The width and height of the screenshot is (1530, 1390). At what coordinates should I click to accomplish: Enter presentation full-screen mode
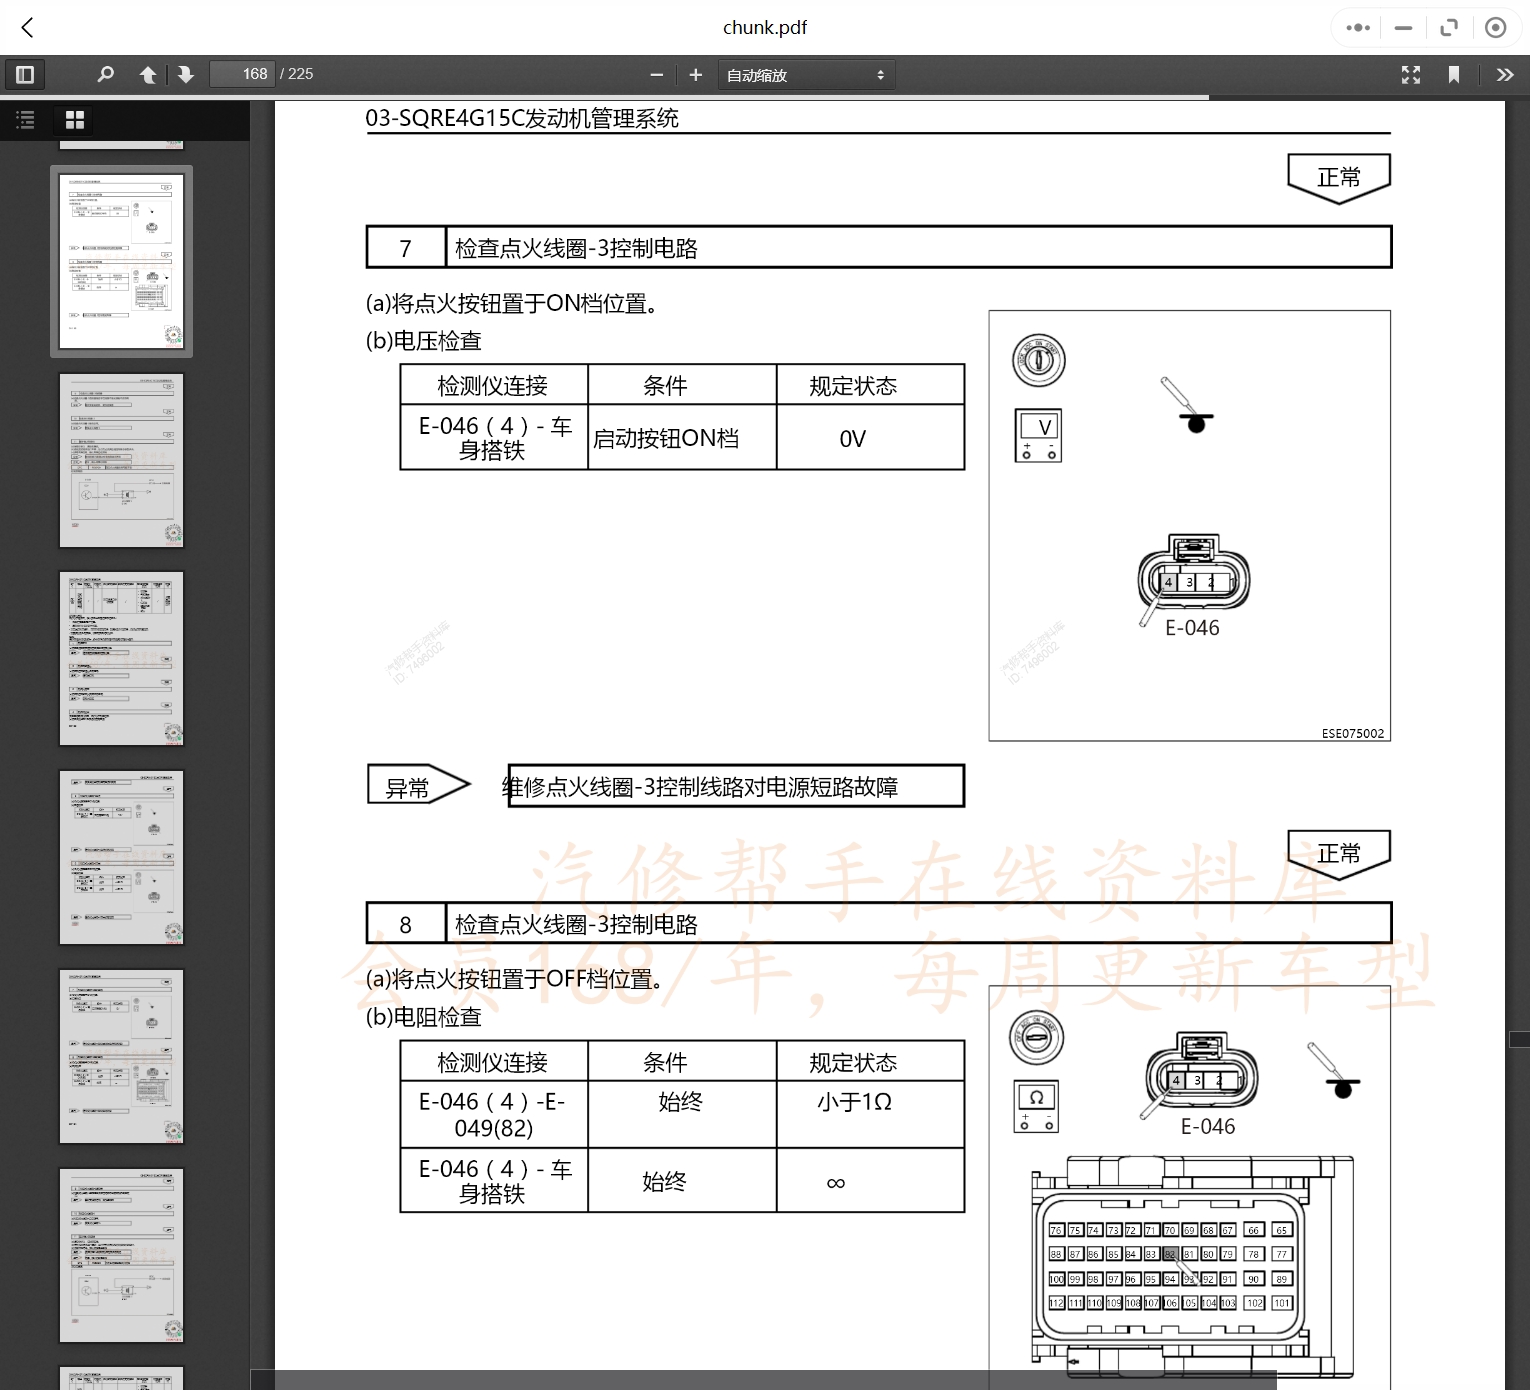1410,74
